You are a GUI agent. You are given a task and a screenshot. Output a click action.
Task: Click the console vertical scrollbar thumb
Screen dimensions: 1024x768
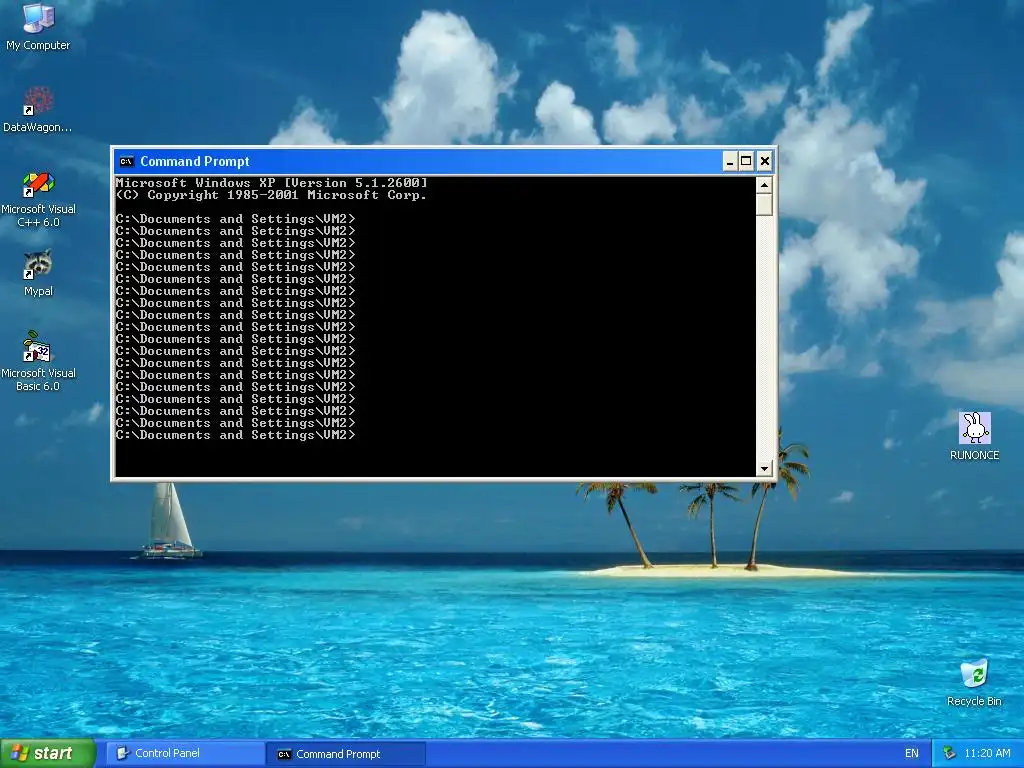764,205
